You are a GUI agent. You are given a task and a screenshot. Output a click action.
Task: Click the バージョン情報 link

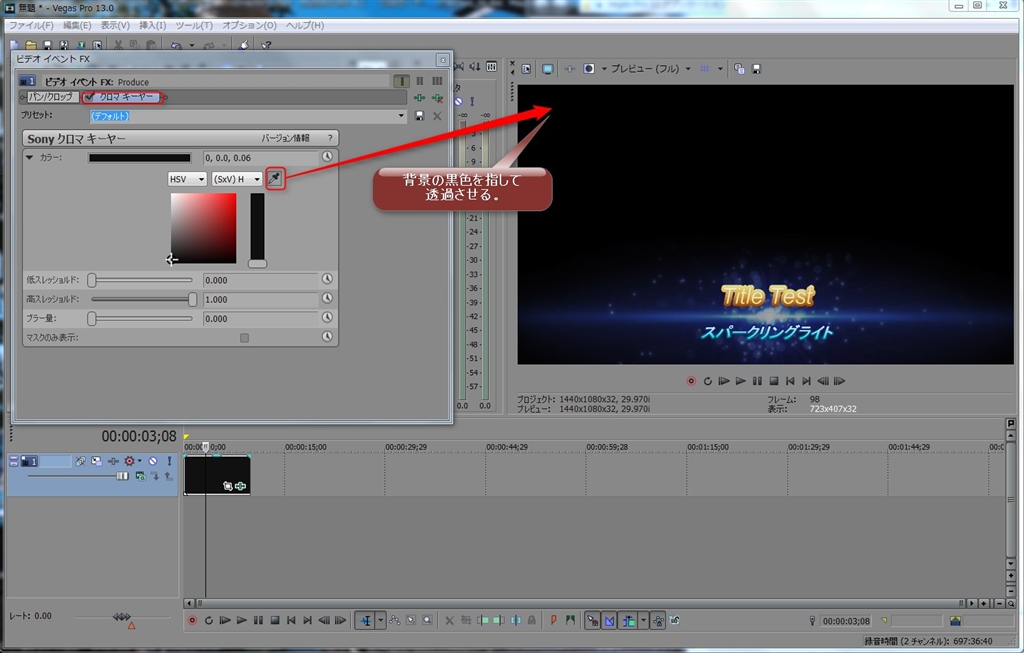click(x=285, y=138)
